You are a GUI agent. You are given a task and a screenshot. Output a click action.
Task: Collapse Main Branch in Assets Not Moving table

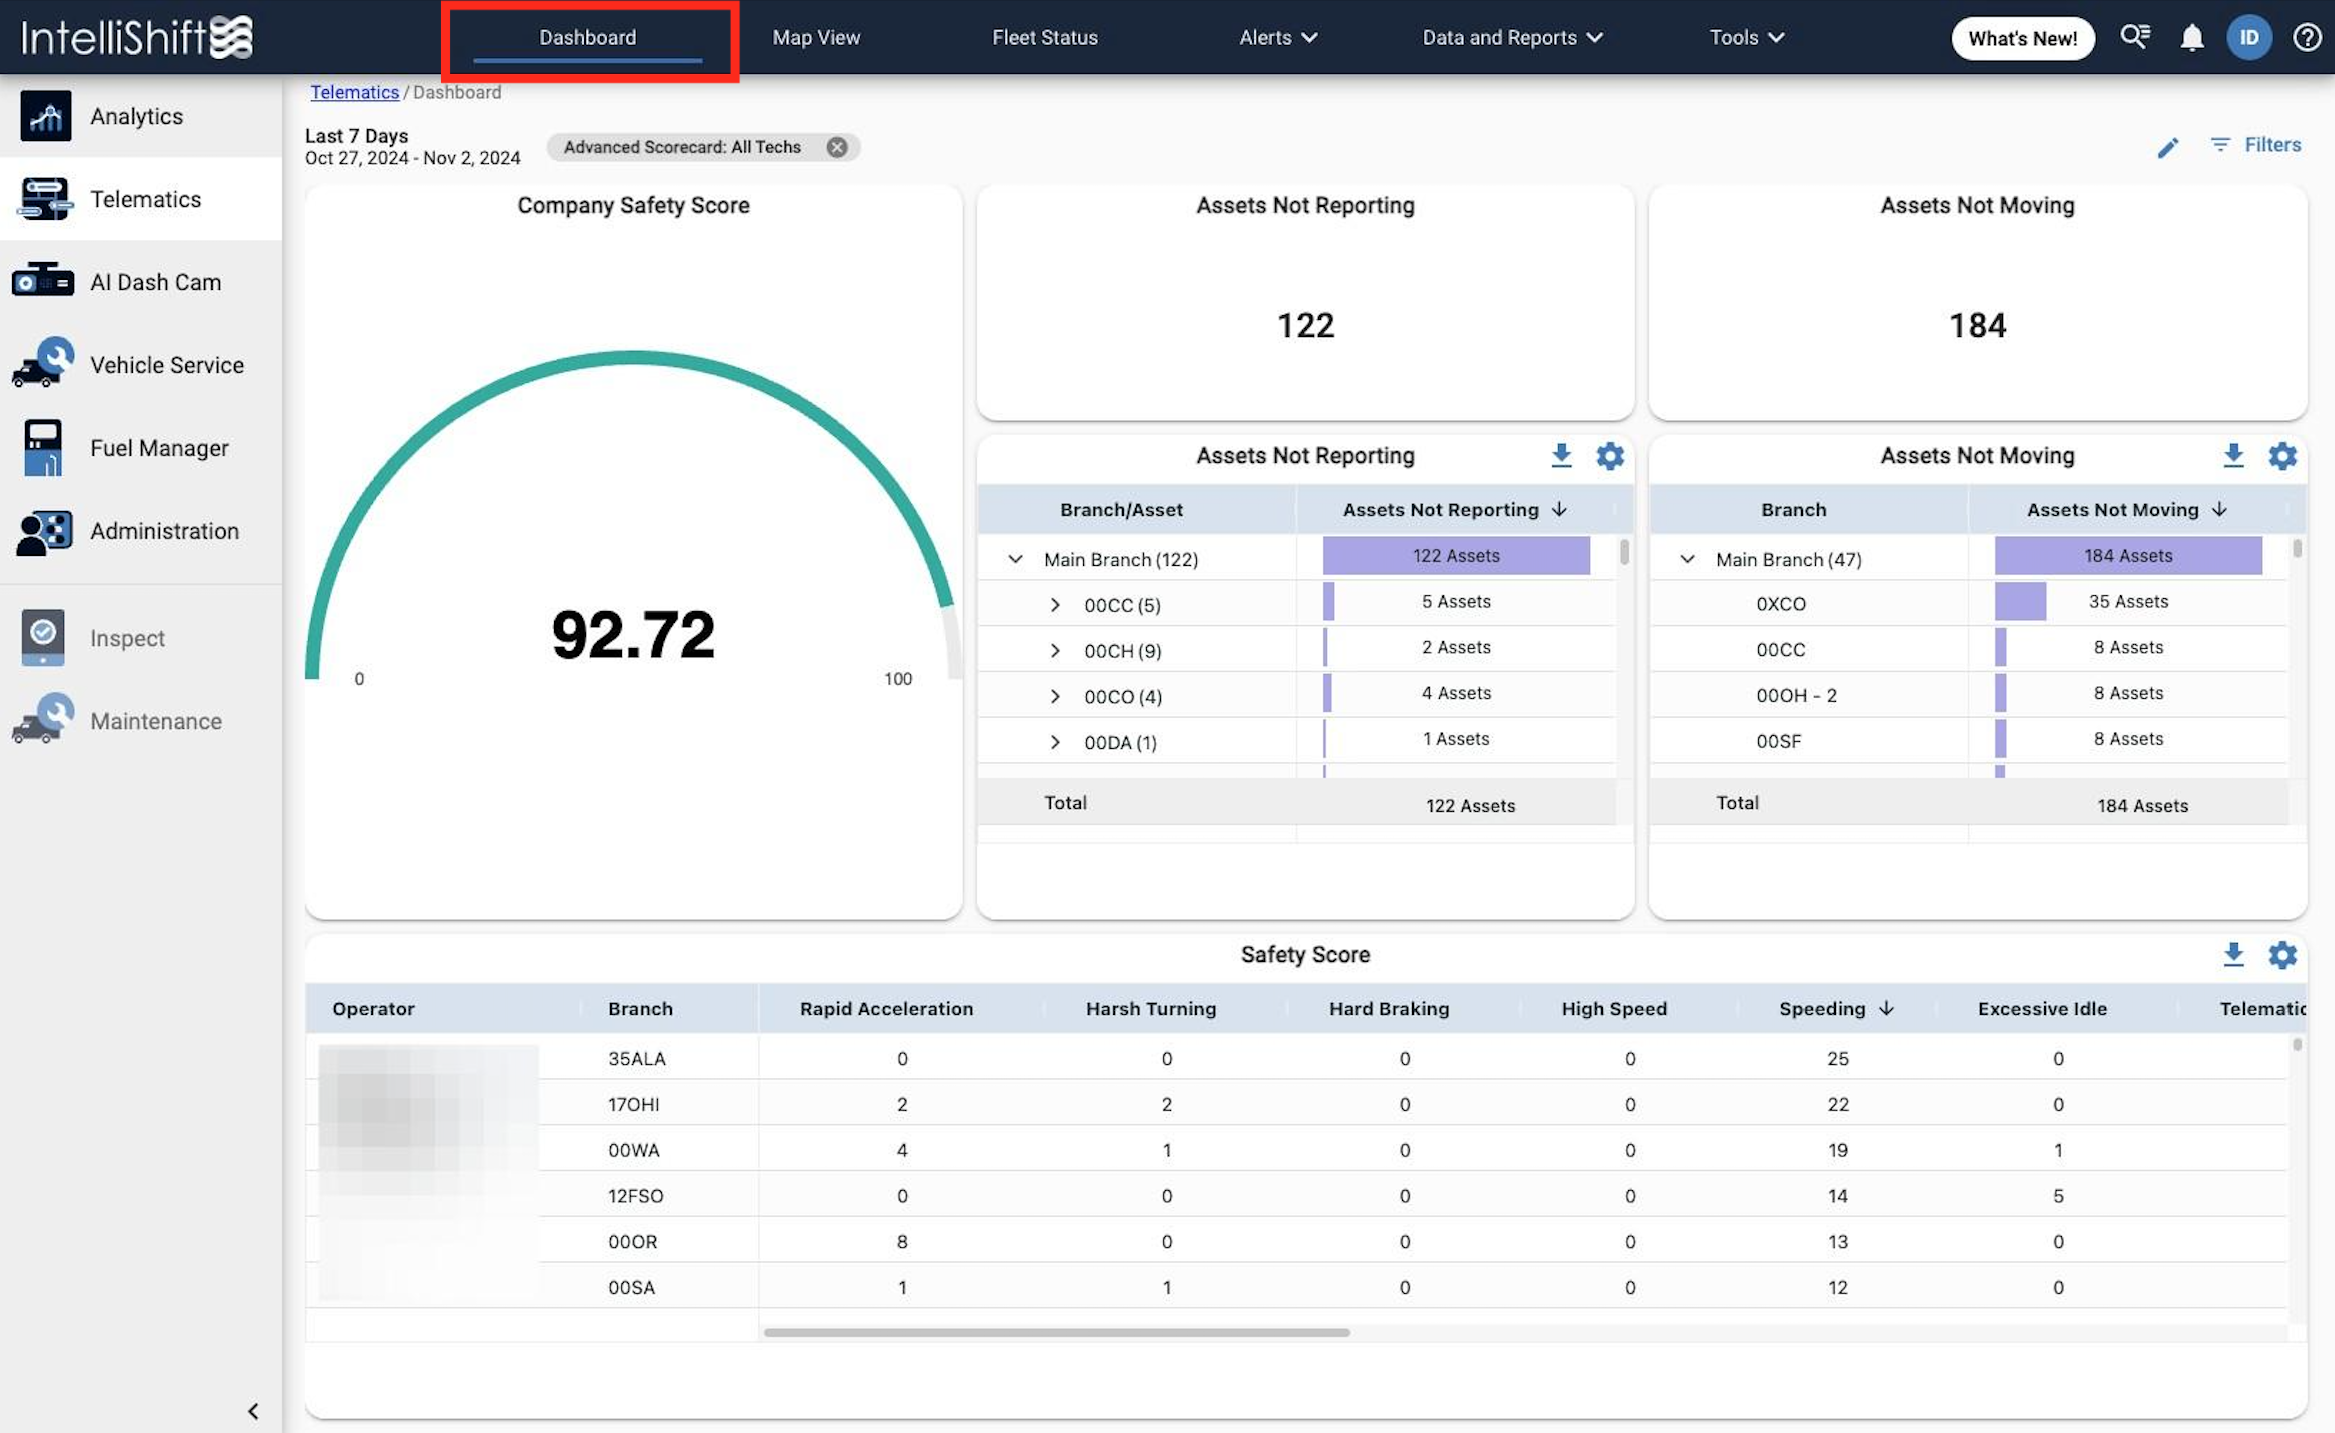tap(1688, 559)
